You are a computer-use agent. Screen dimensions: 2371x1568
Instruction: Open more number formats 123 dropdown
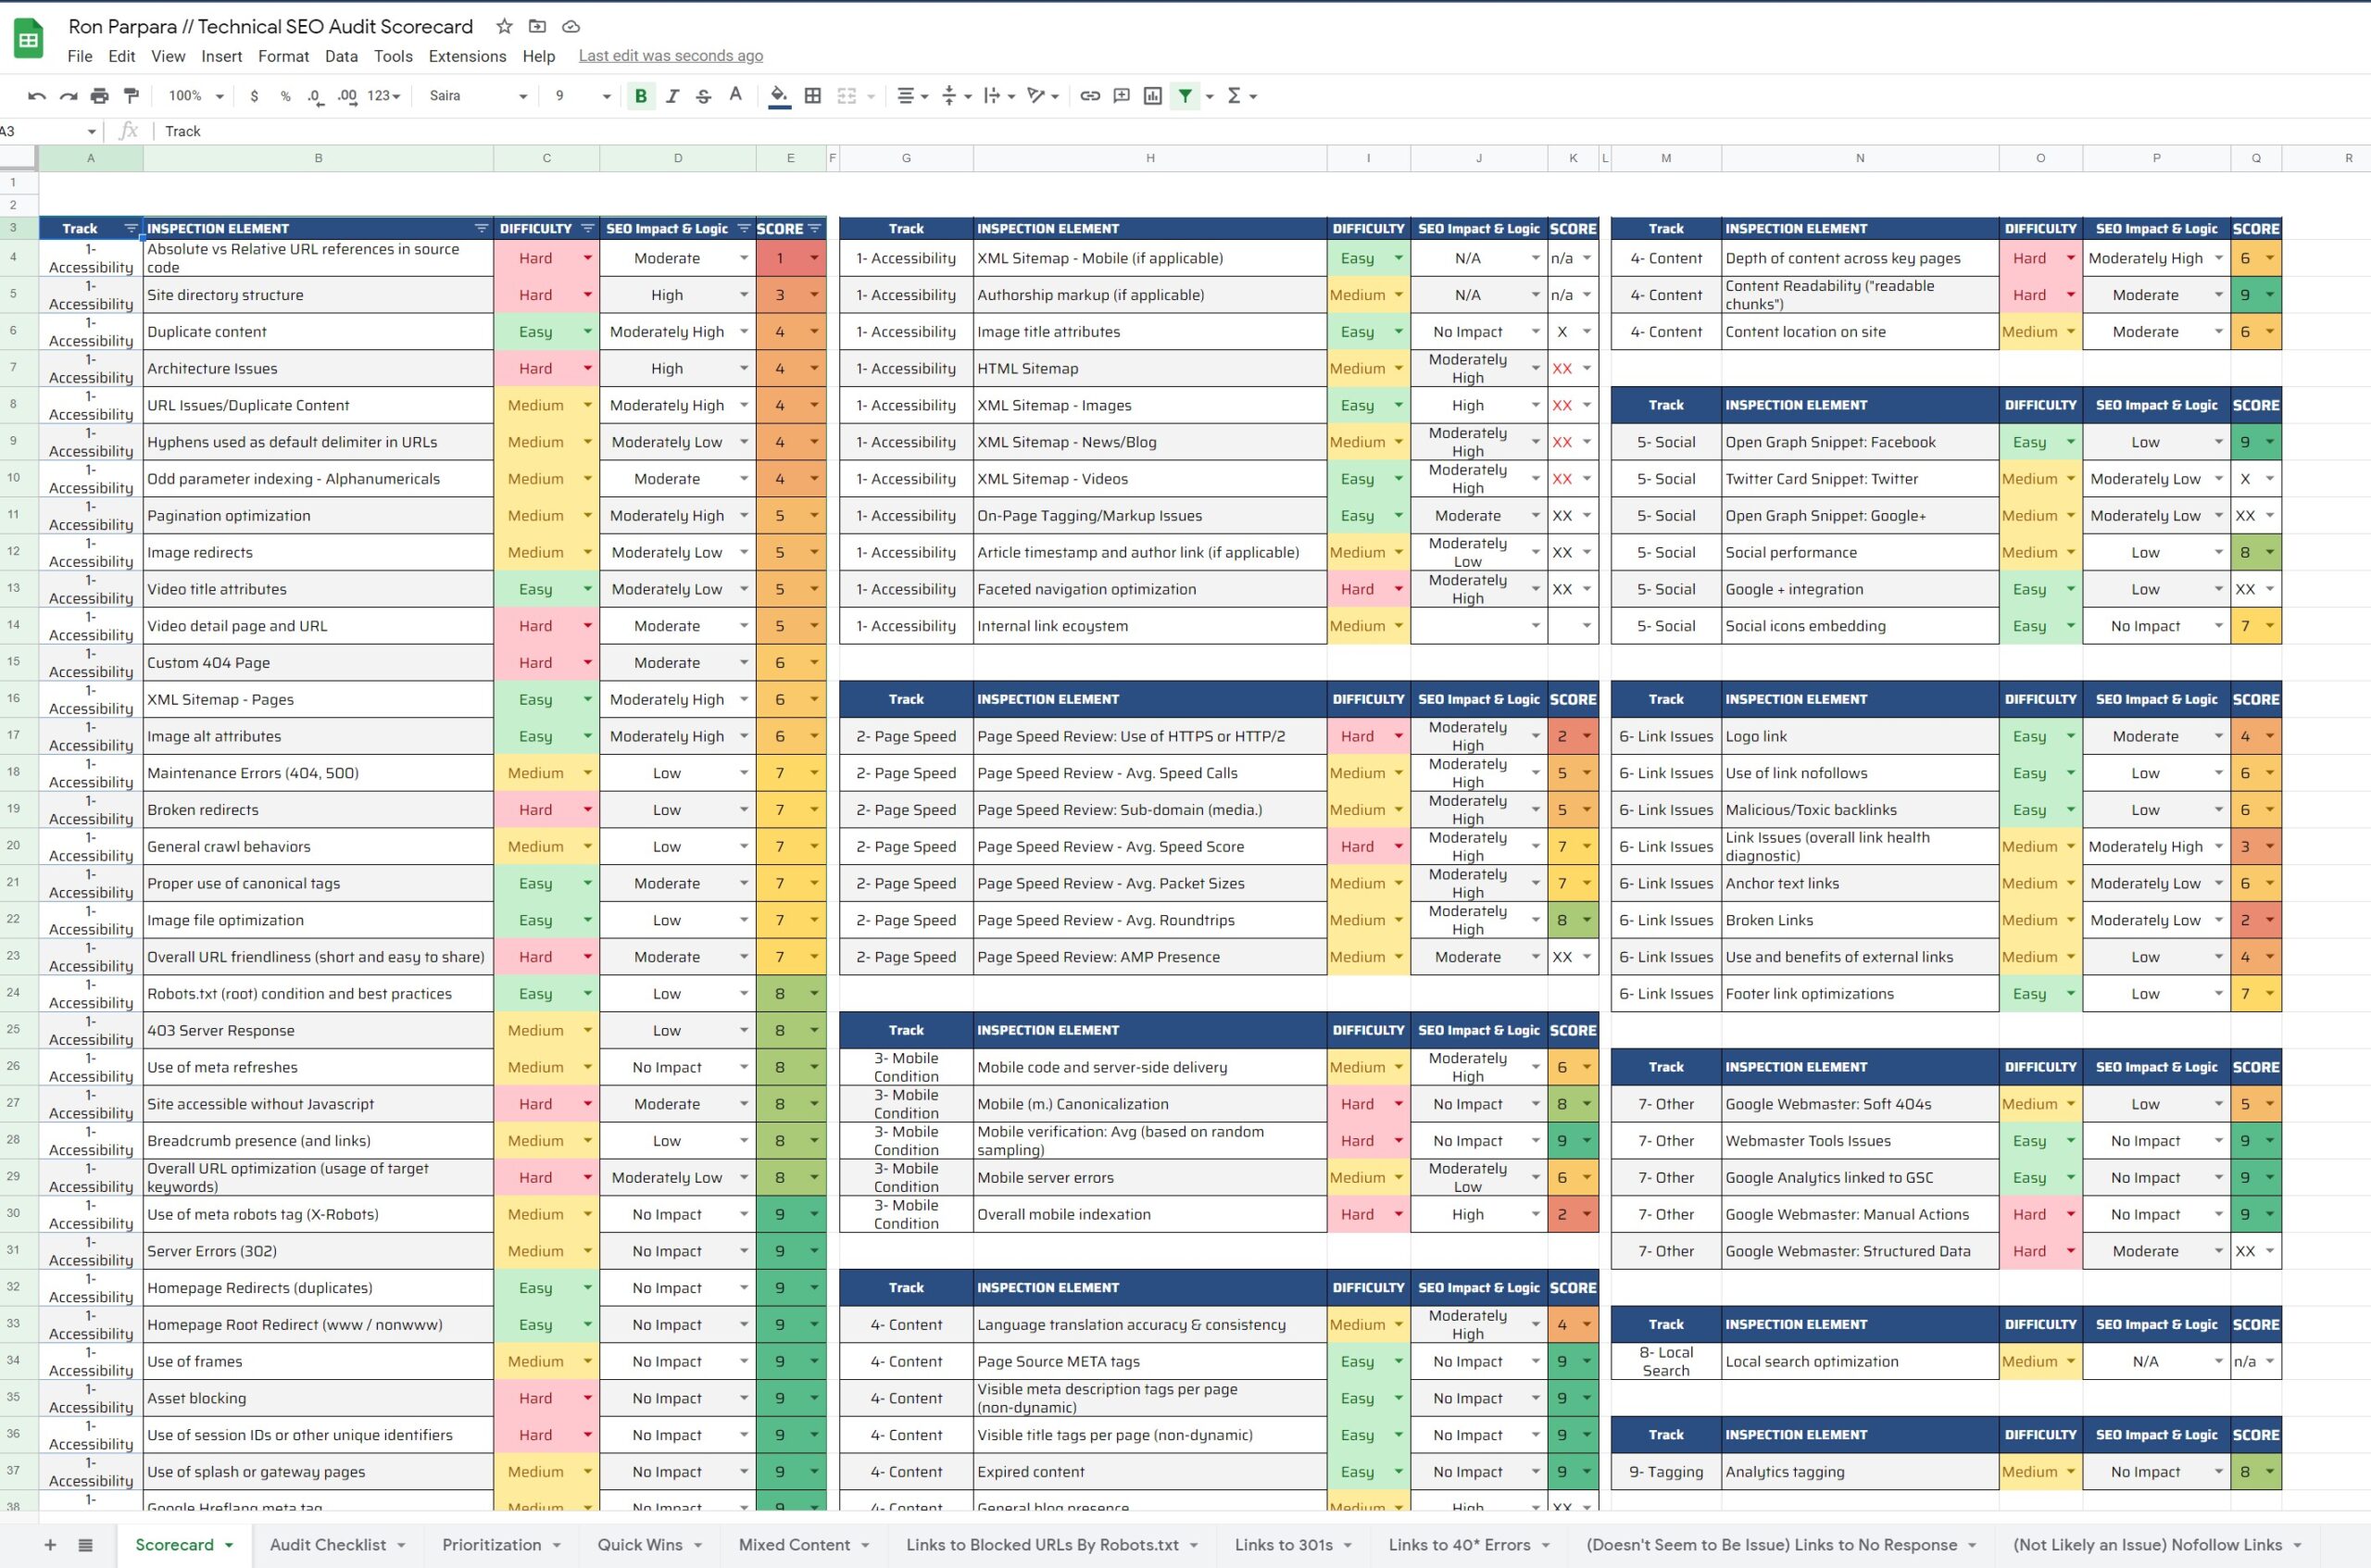(x=384, y=96)
